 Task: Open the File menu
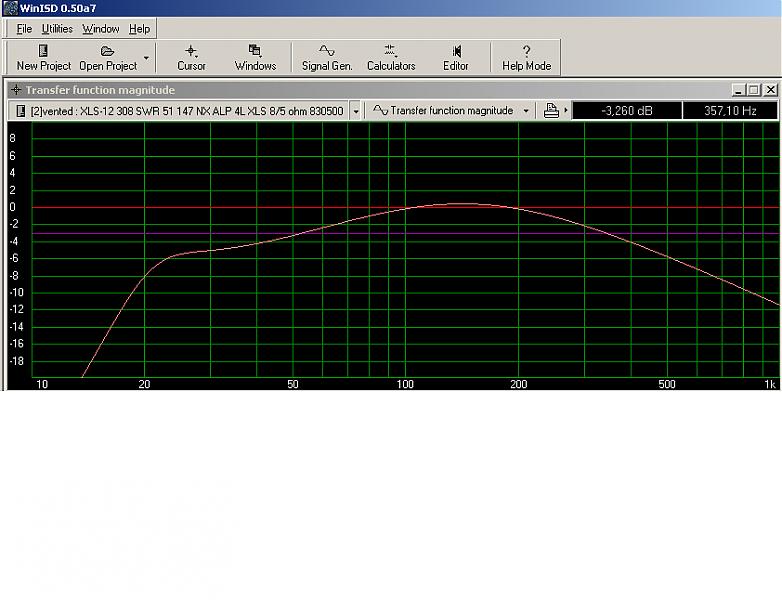24,29
